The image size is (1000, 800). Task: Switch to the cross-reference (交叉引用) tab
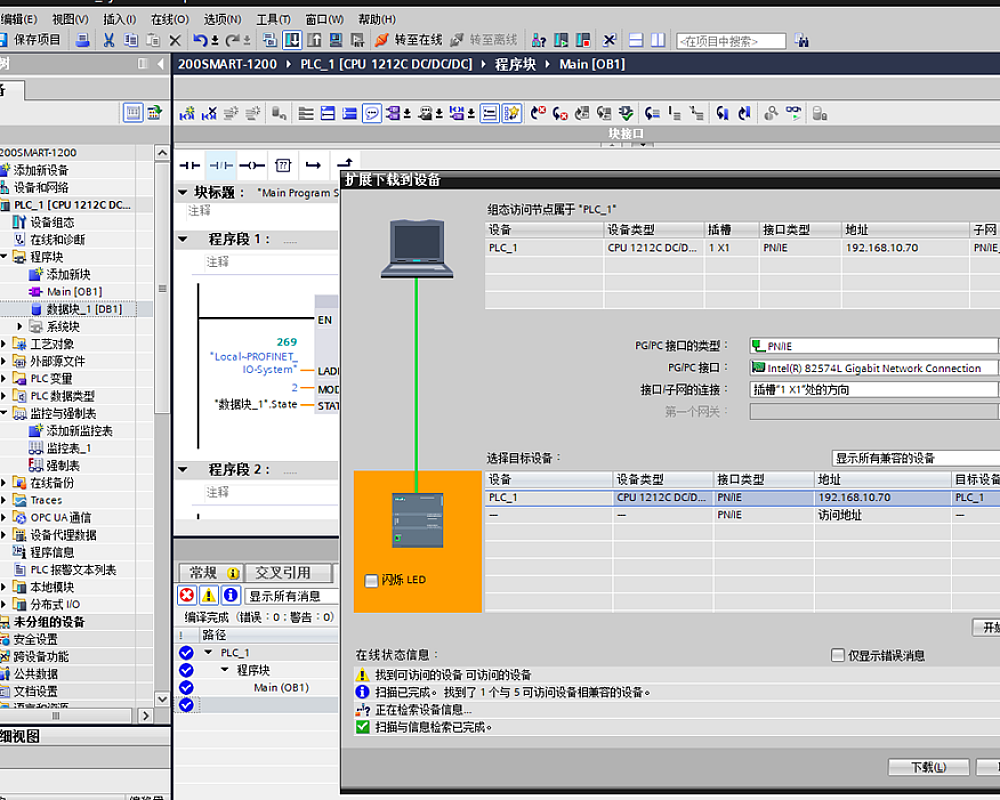tap(282, 573)
